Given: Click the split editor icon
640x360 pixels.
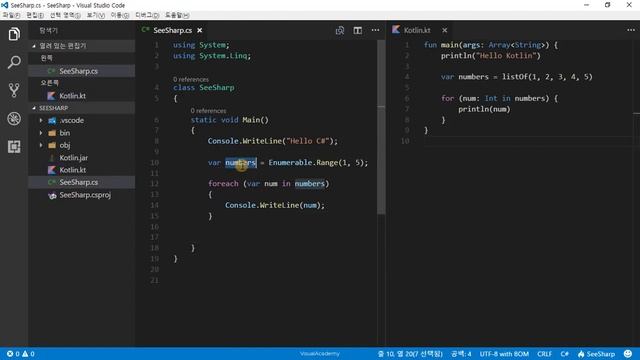Looking at the screenshot, I should (x=358, y=31).
